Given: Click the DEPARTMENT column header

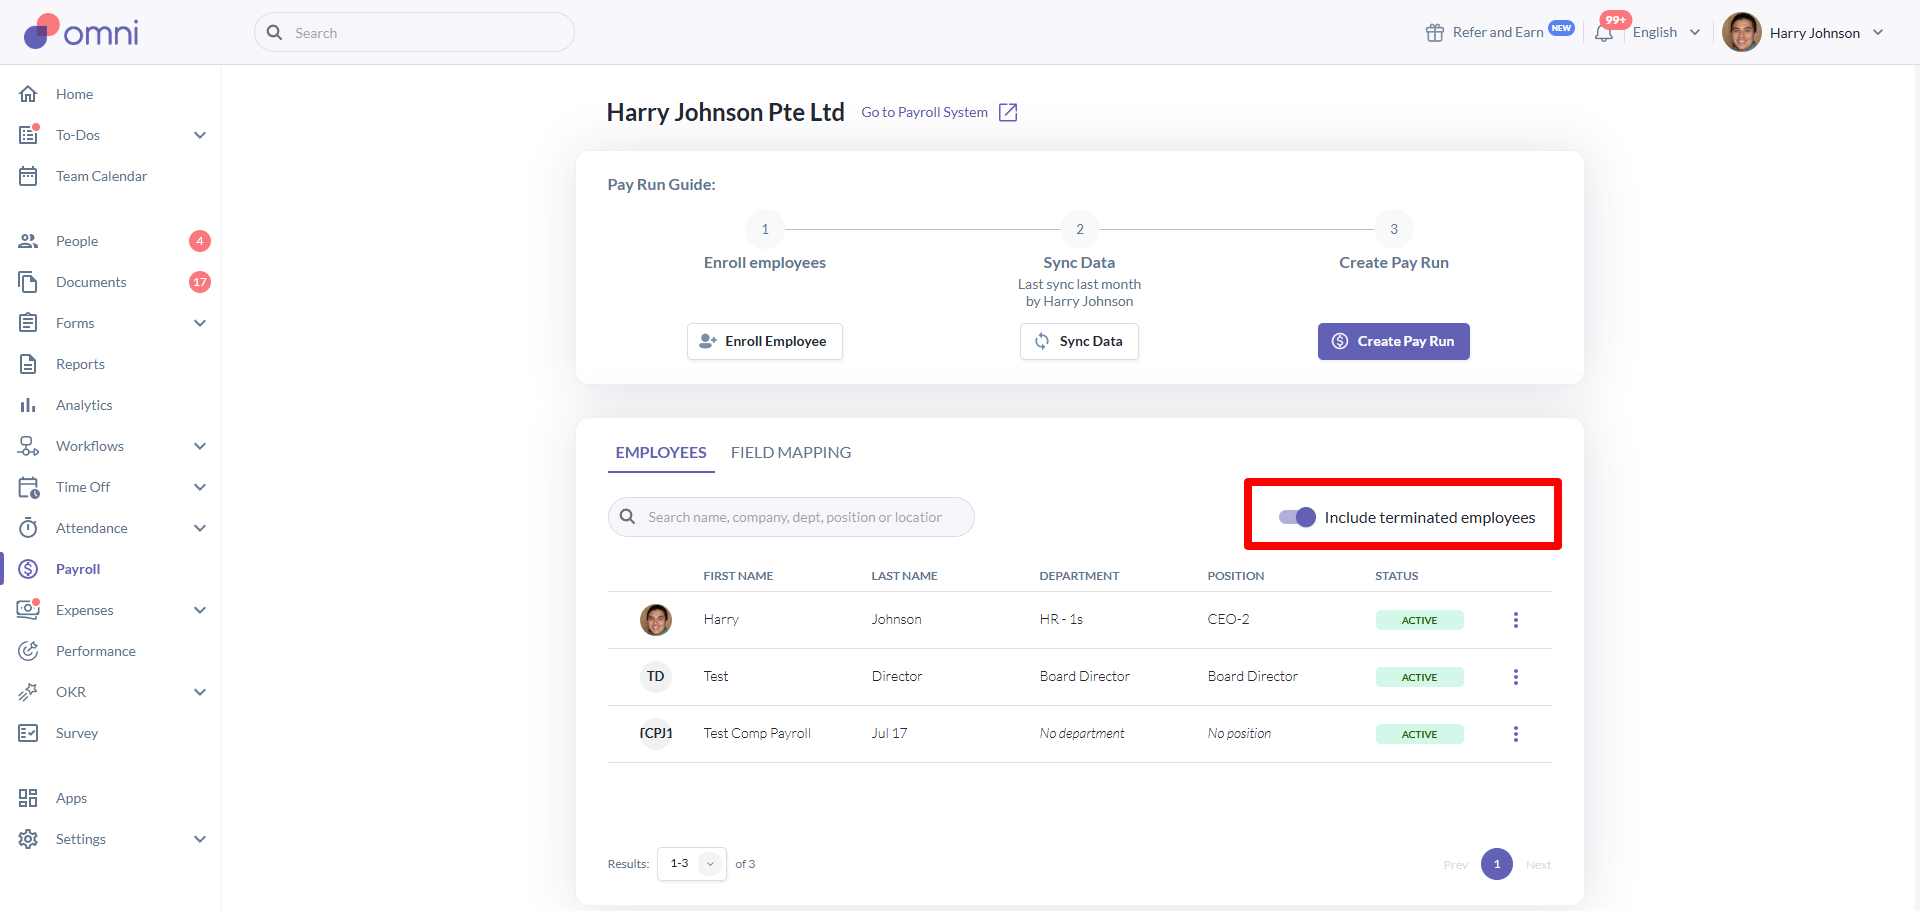Looking at the screenshot, I should [x=1079, y=576].
